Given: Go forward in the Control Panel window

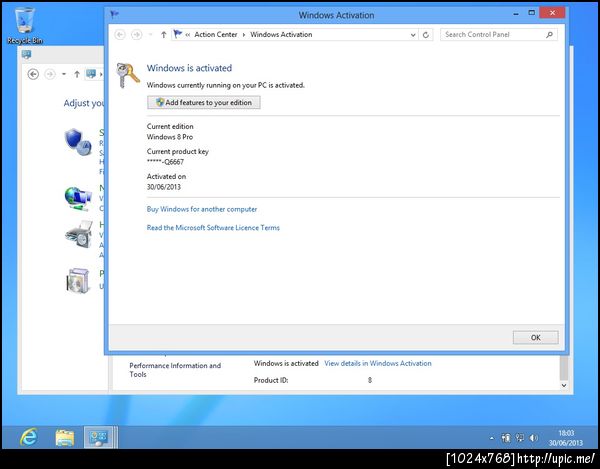Looking at the screenshot, I should 50,74.
